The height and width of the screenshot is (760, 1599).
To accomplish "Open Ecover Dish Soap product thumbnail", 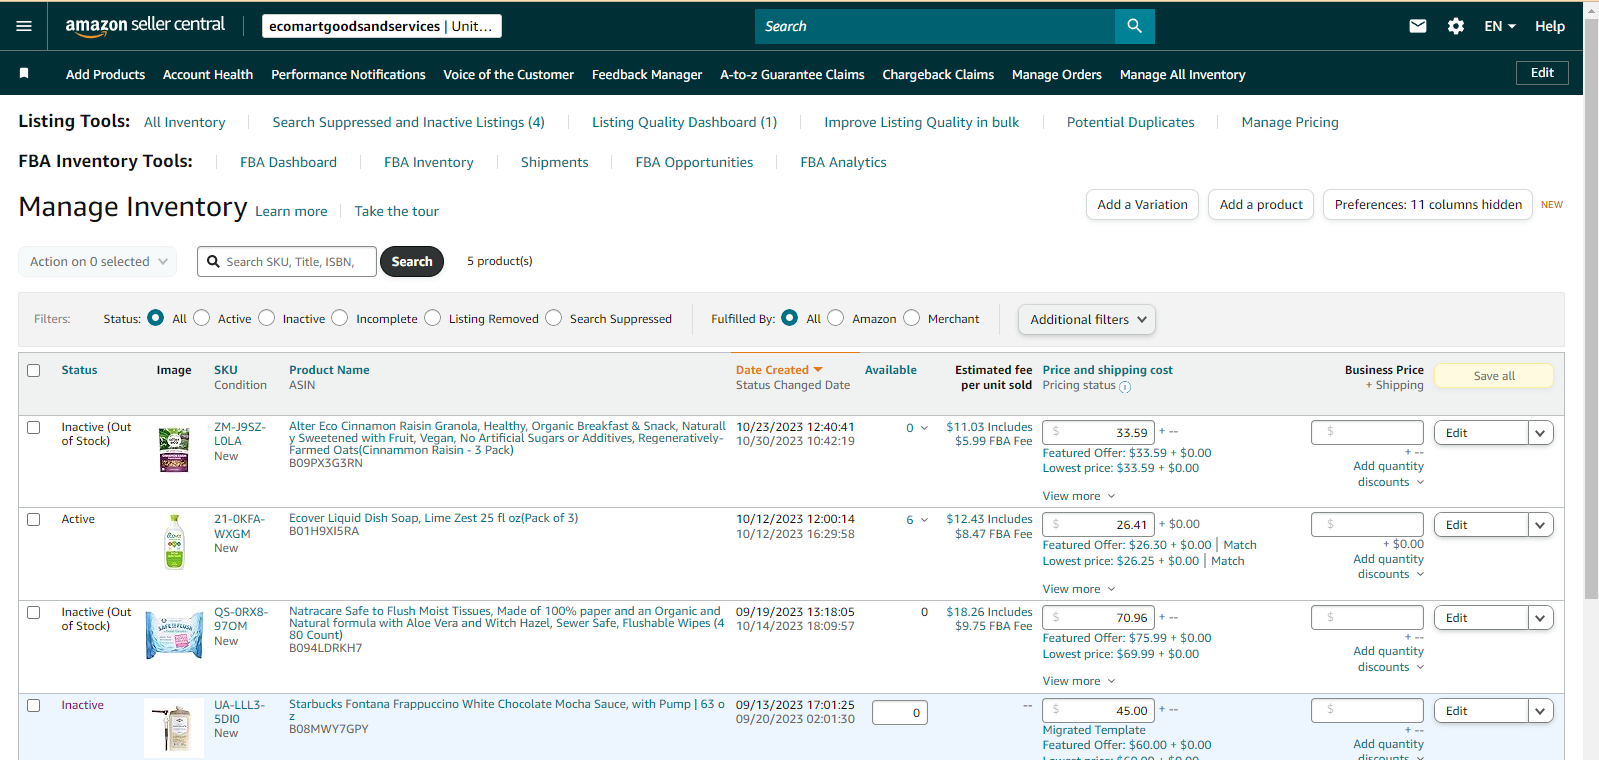I will pyautogui.click(x=175, y=542).
